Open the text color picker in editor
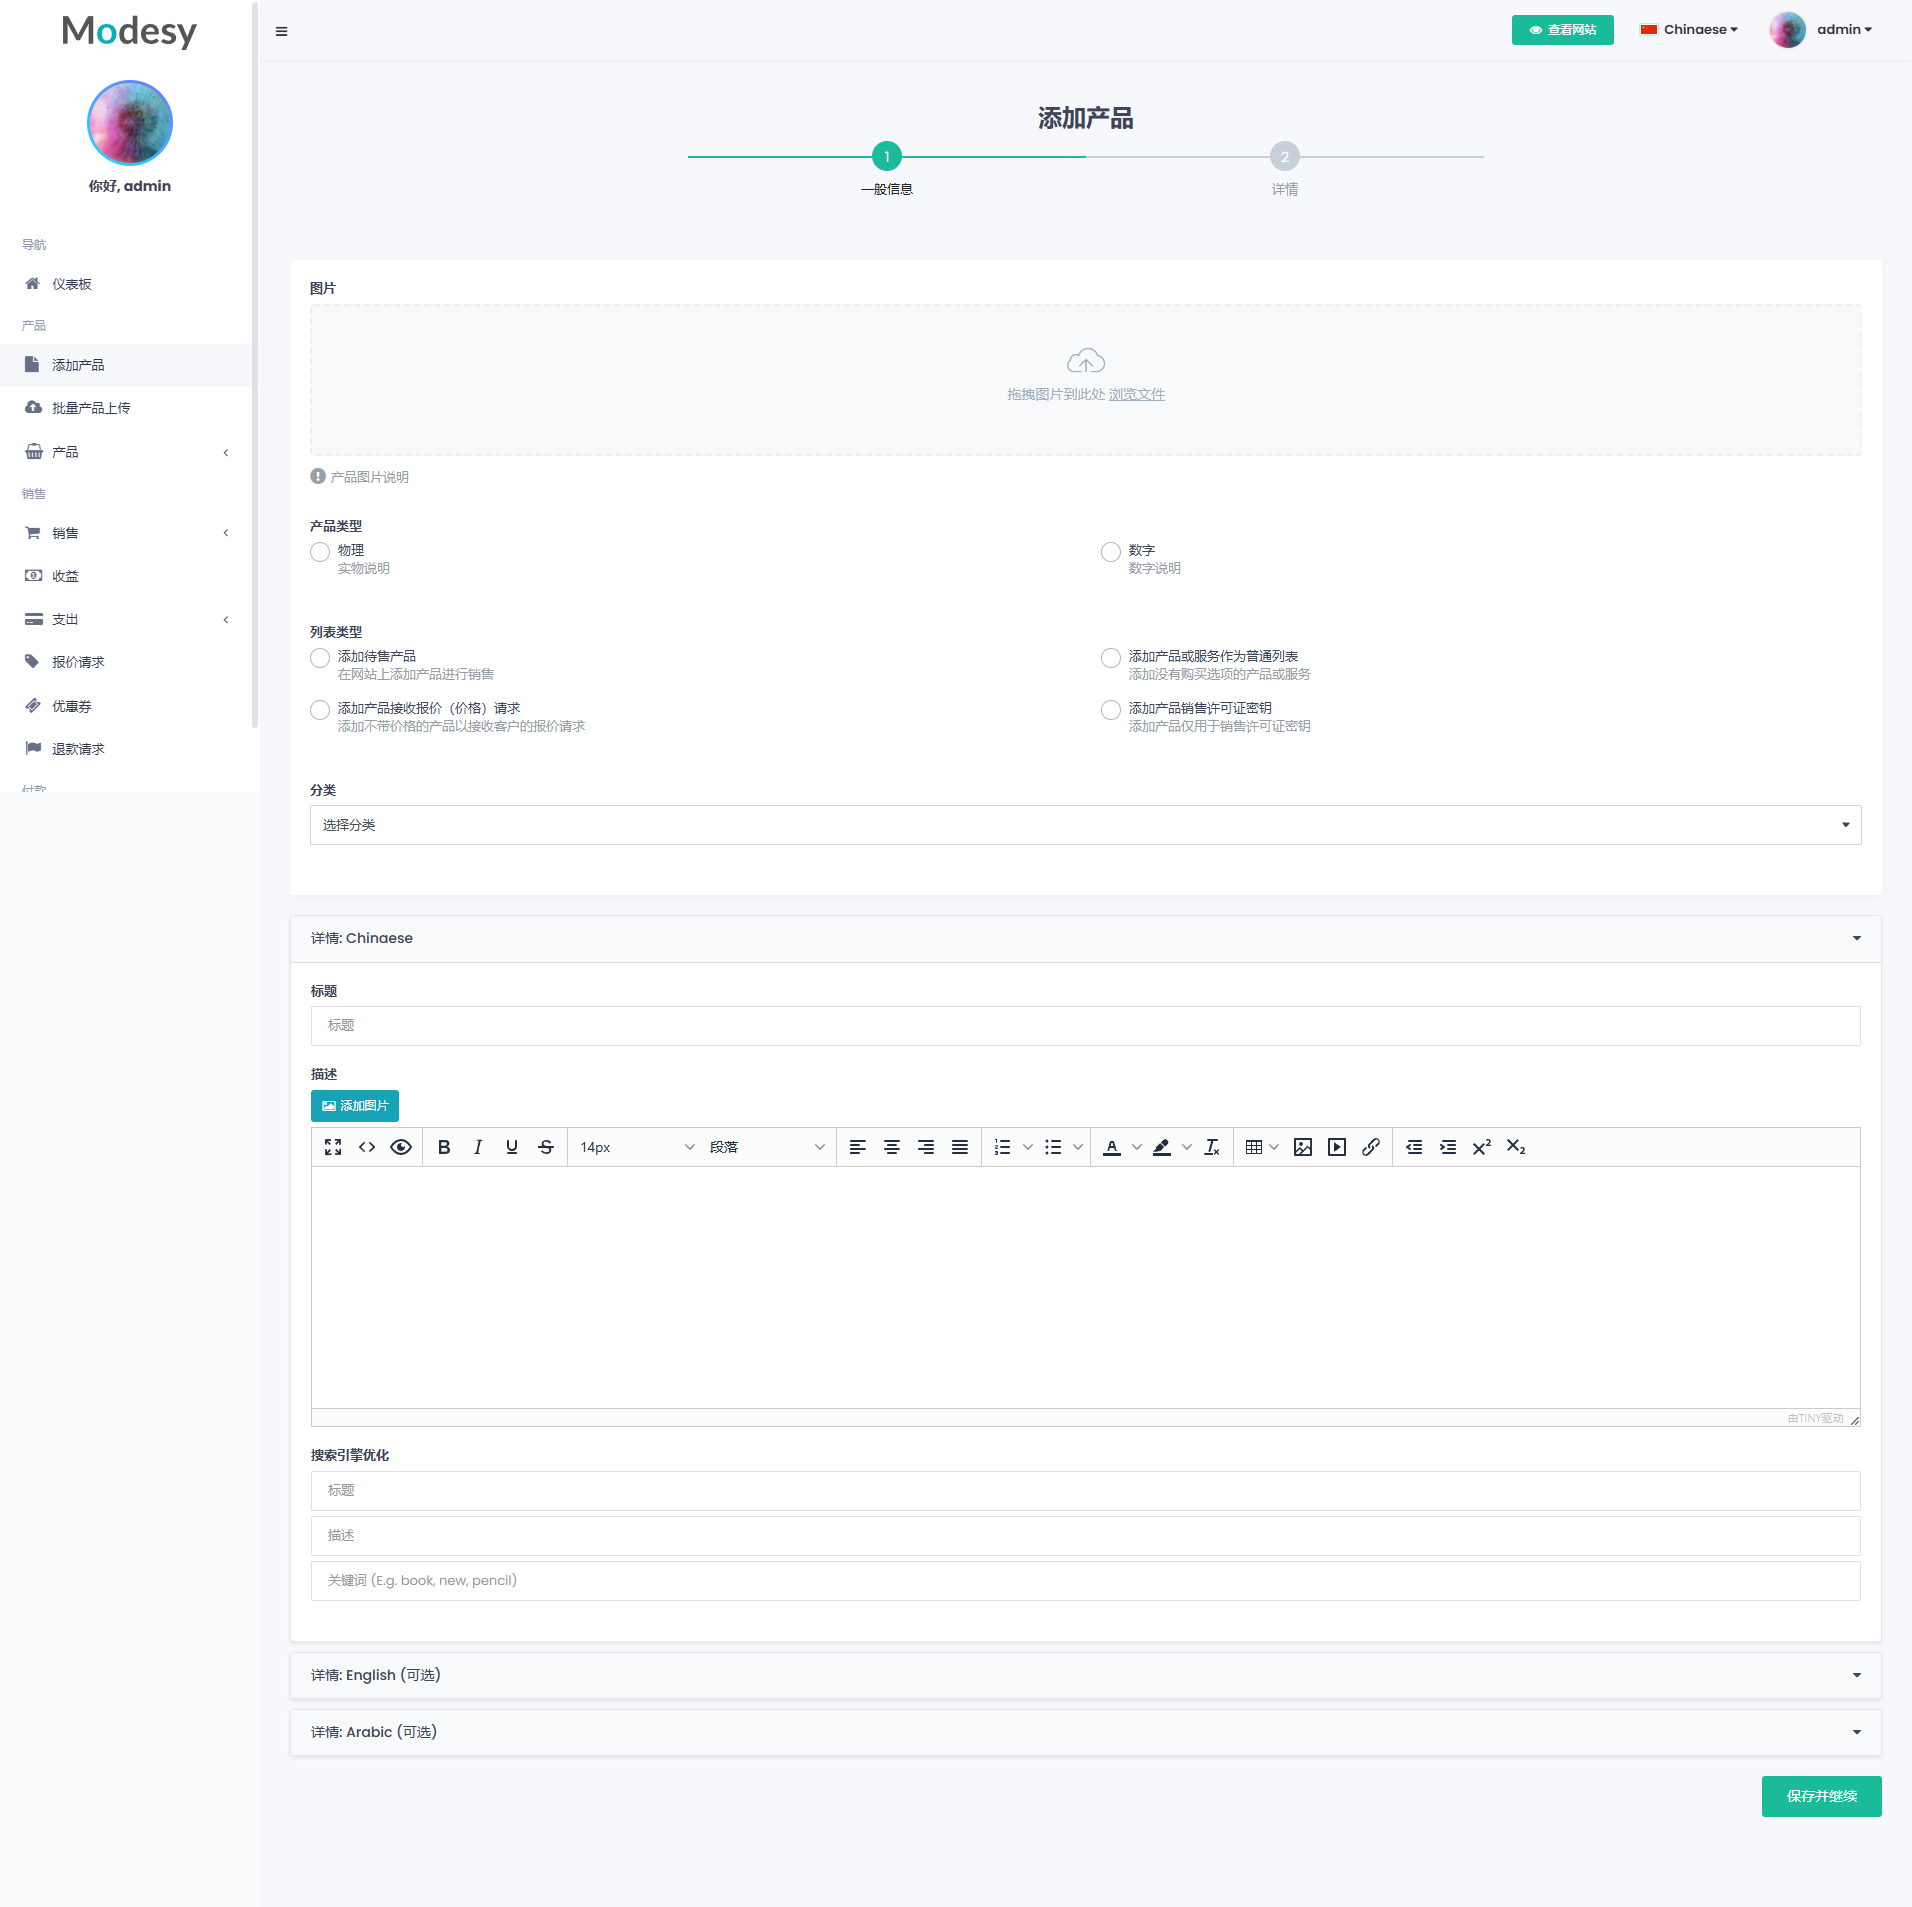This screenshot has width=1912, height=1907. click(x=1136, y=1147)
